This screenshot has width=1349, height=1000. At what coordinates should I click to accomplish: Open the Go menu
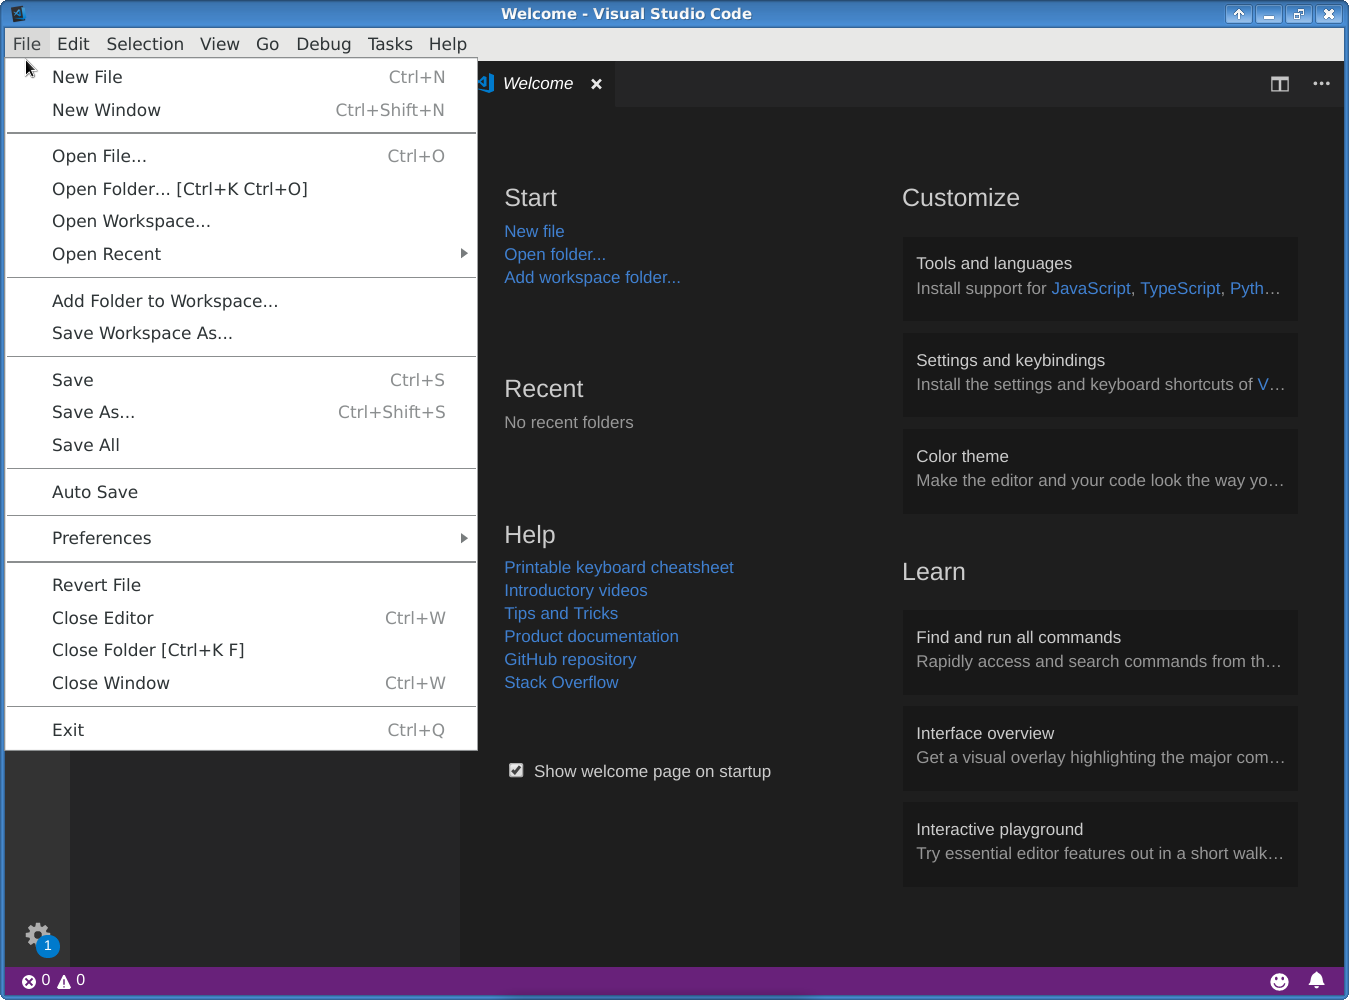click(x=267, y=44)
